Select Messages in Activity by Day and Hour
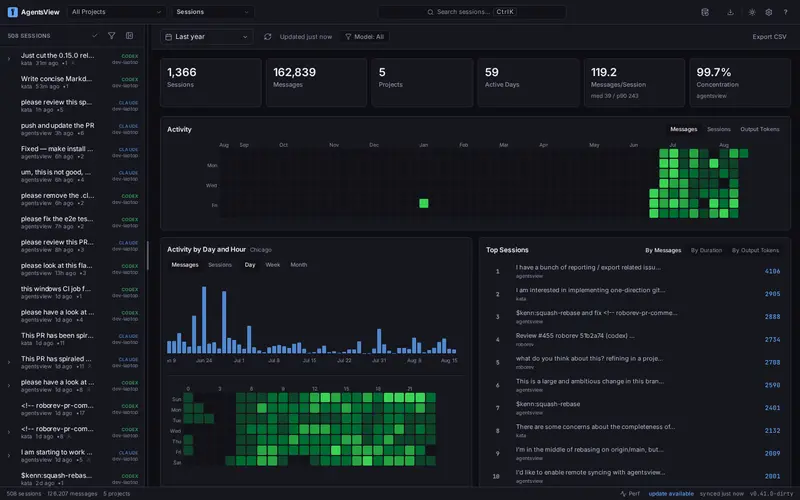This screenshot has width=800, height=500. pyautogui.click(x=185, y=265)
